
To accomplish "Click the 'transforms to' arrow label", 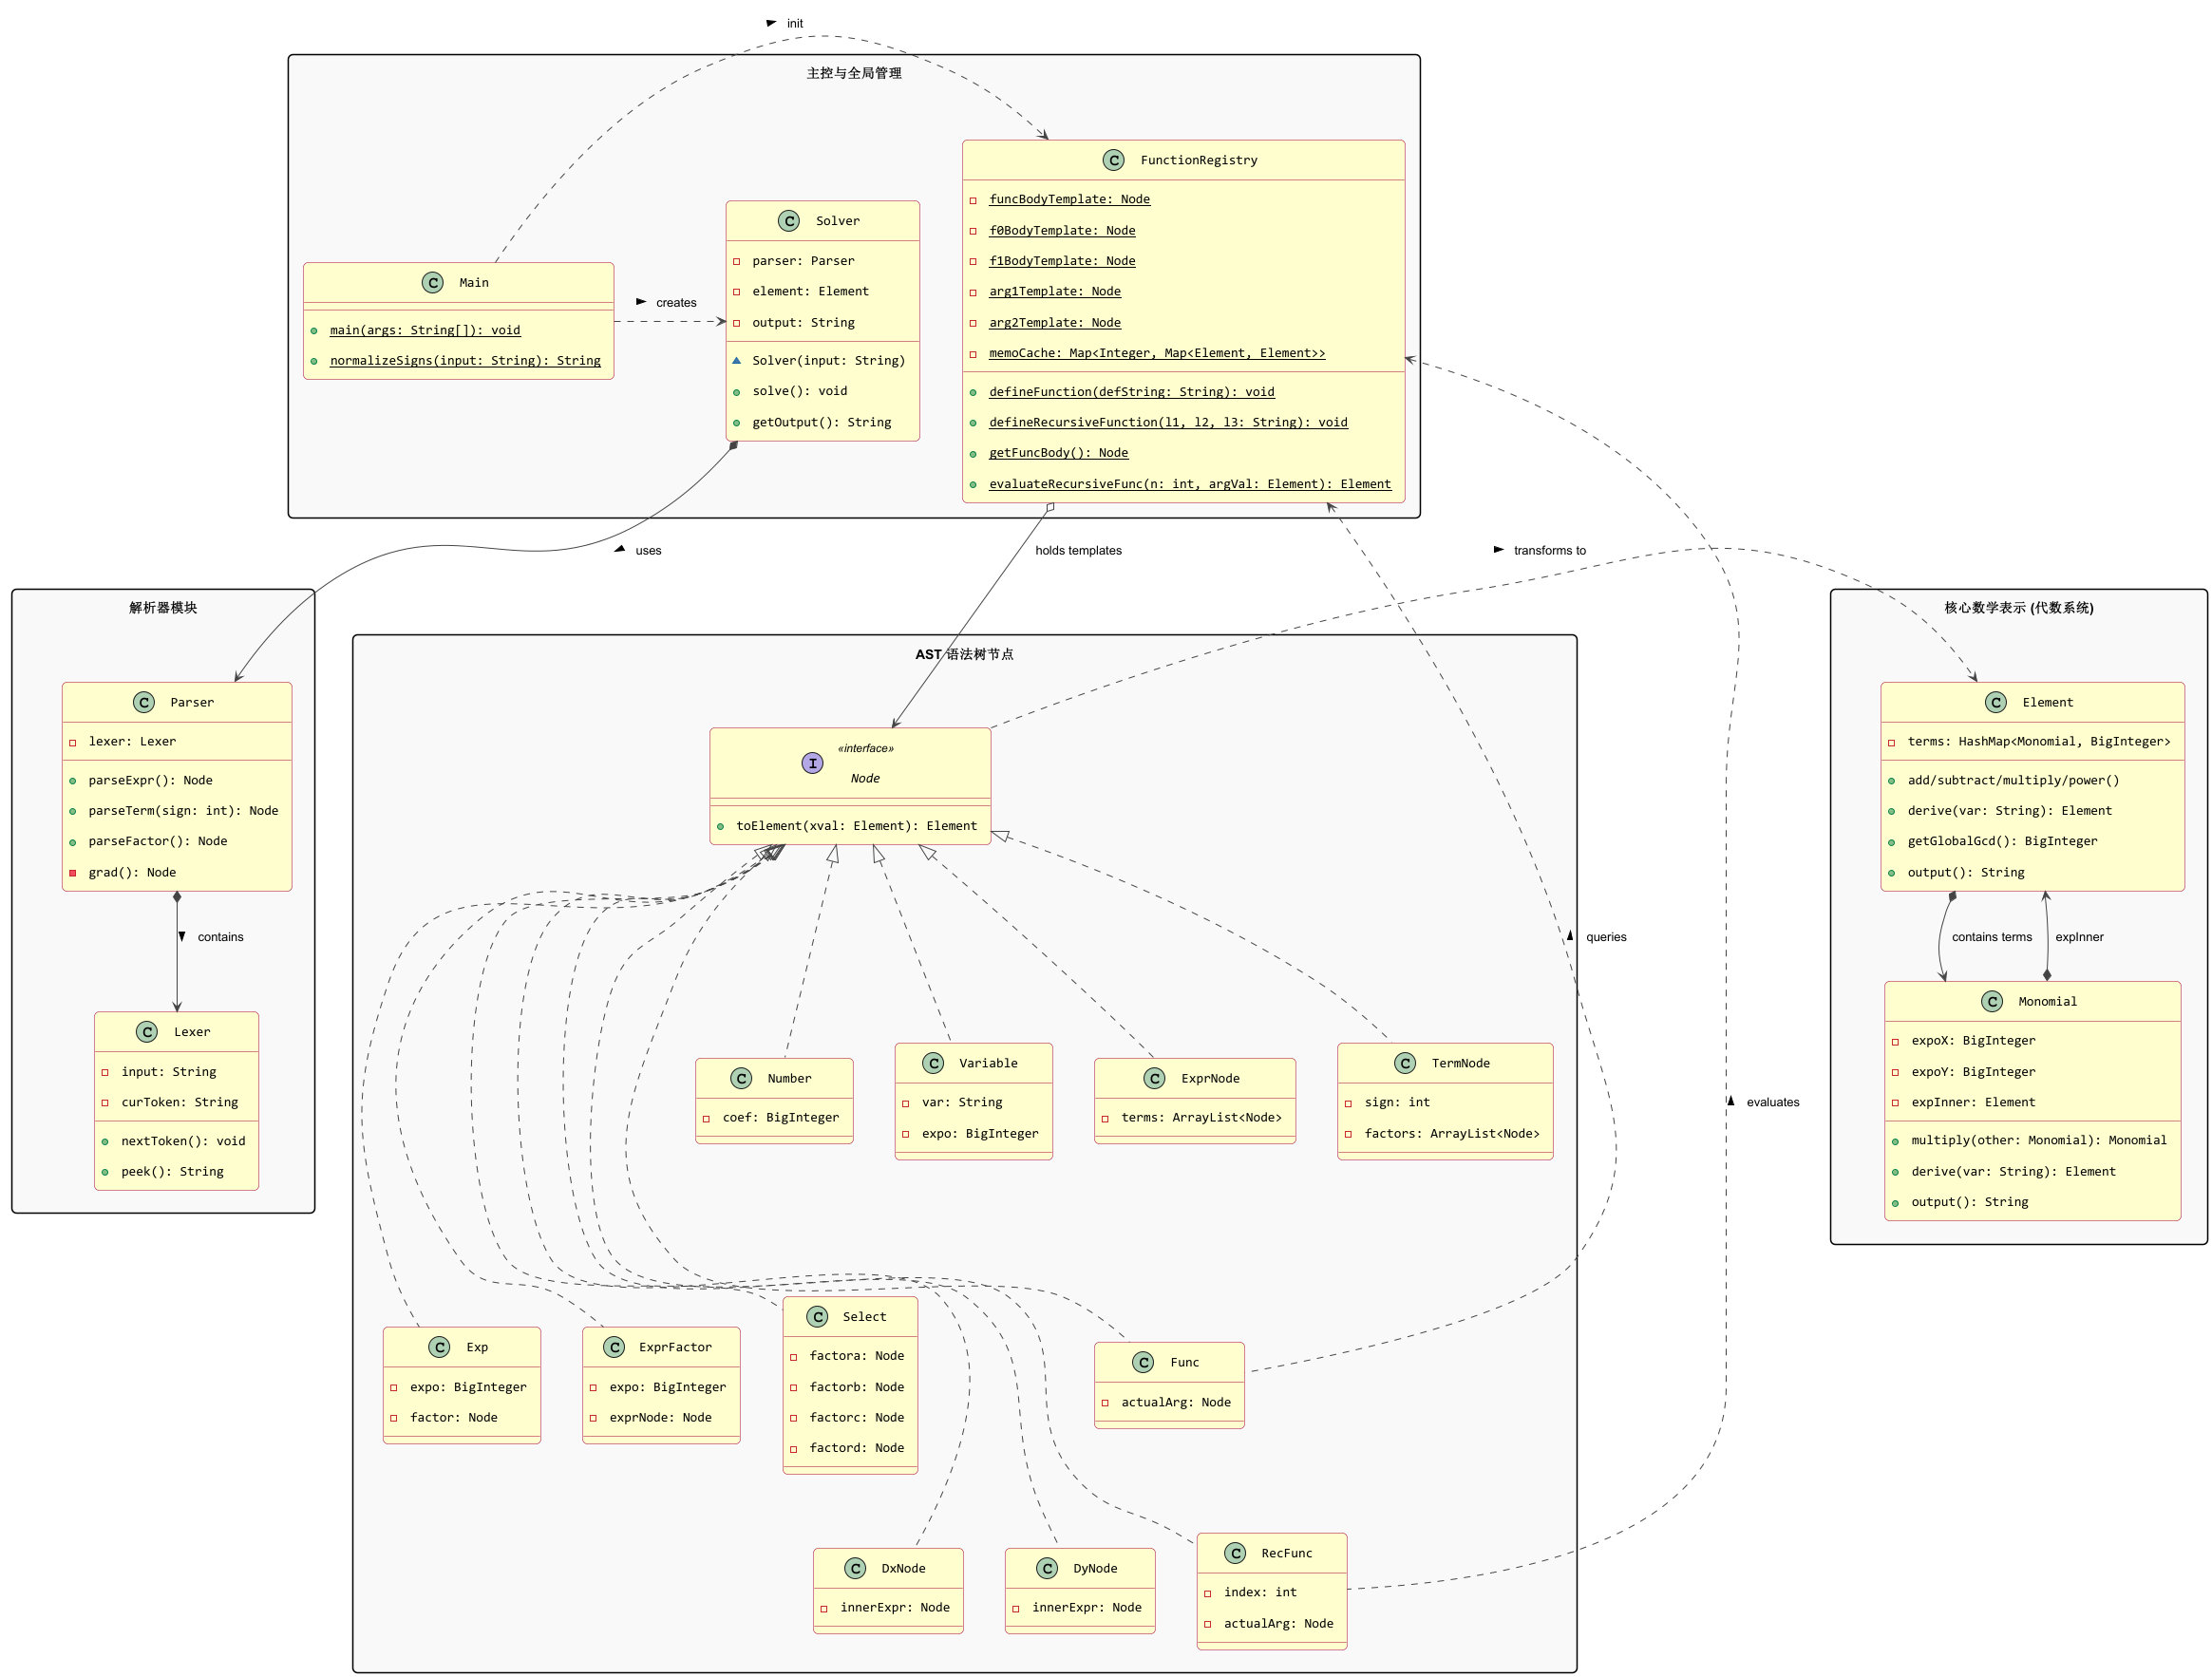I will pyautogui.click(x=1549, y=551).
